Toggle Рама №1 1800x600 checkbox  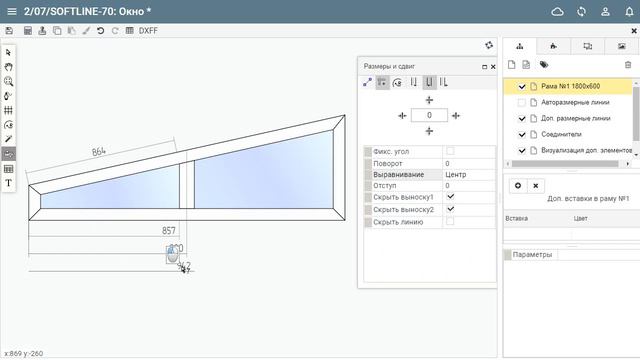click(x=522, y=87)
